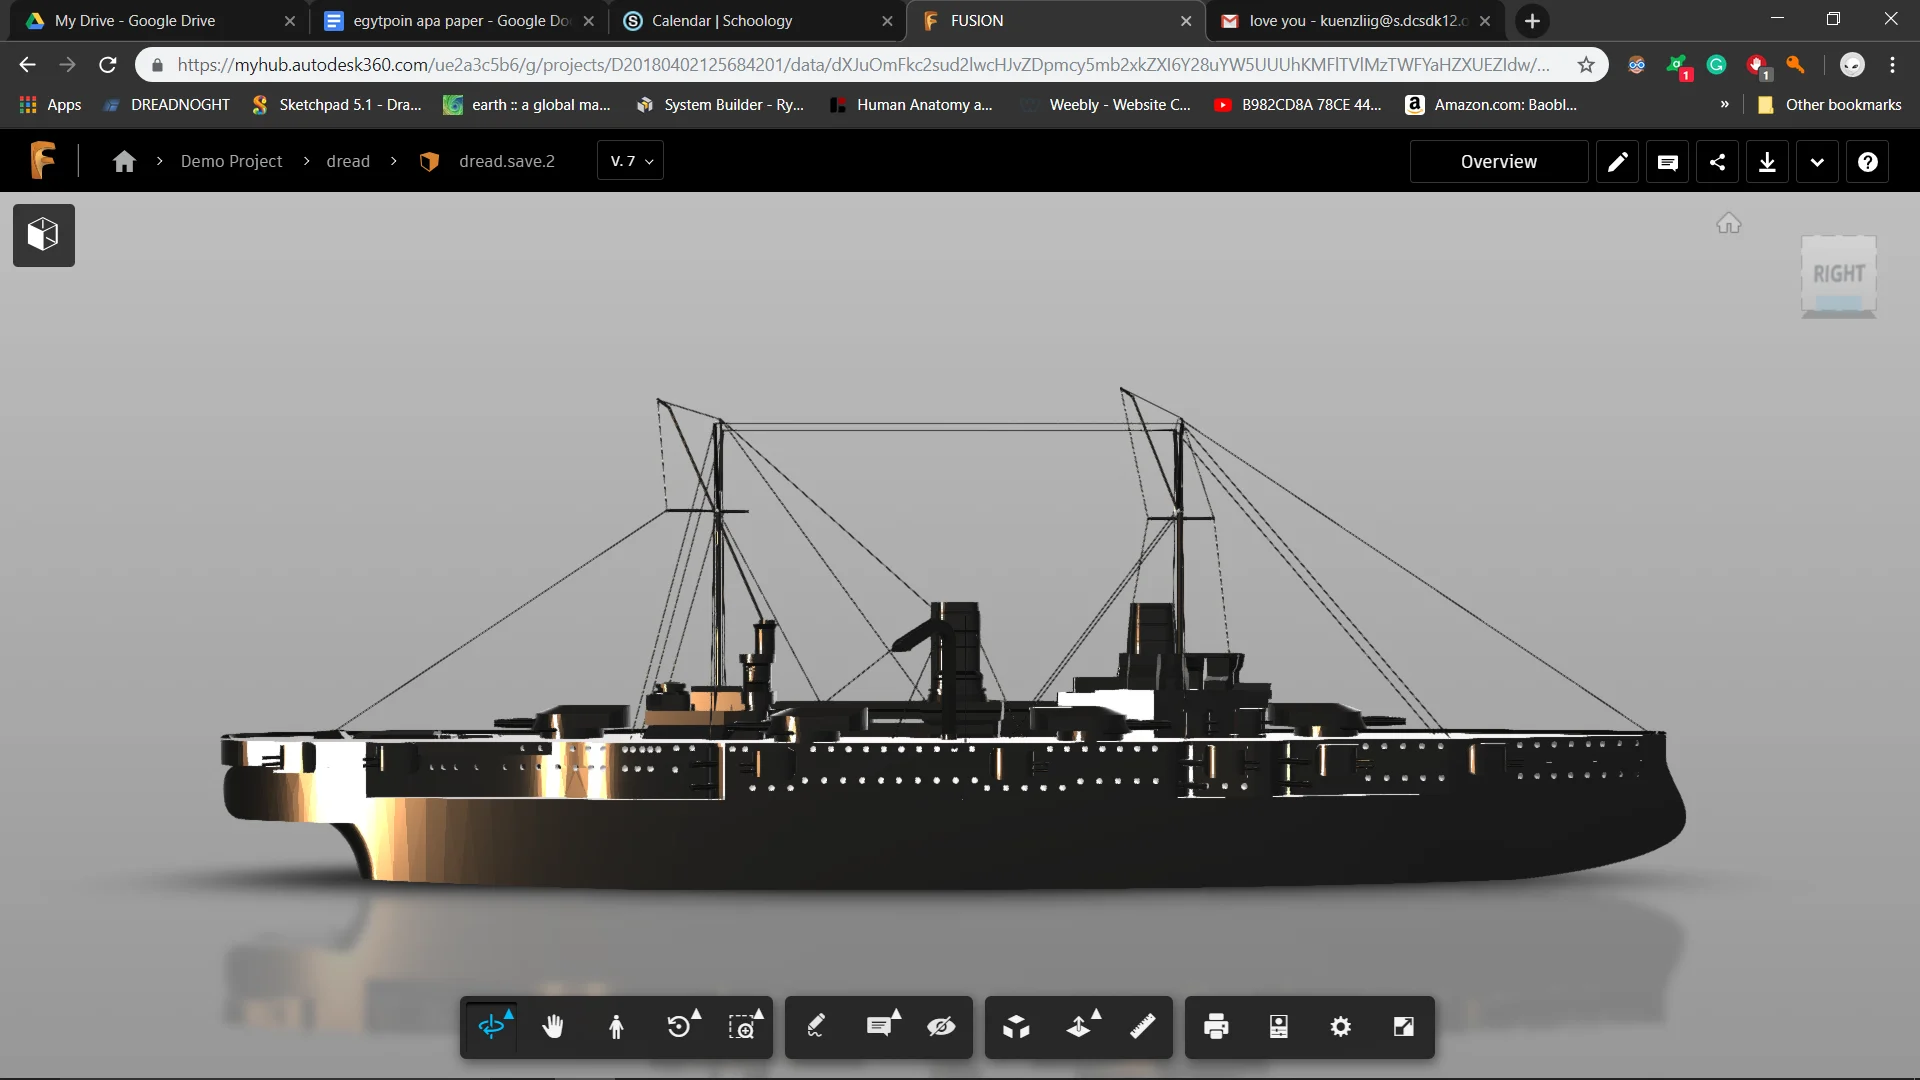Open the dread folder breadcrumb link
The image size is (1920, 1080).
tap(348, 161)
